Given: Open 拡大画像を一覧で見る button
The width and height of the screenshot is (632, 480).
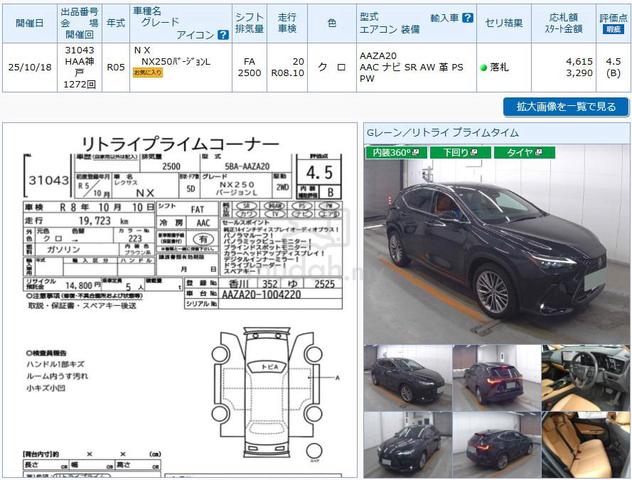Looking at the screenshot, I should pos(566,107).
